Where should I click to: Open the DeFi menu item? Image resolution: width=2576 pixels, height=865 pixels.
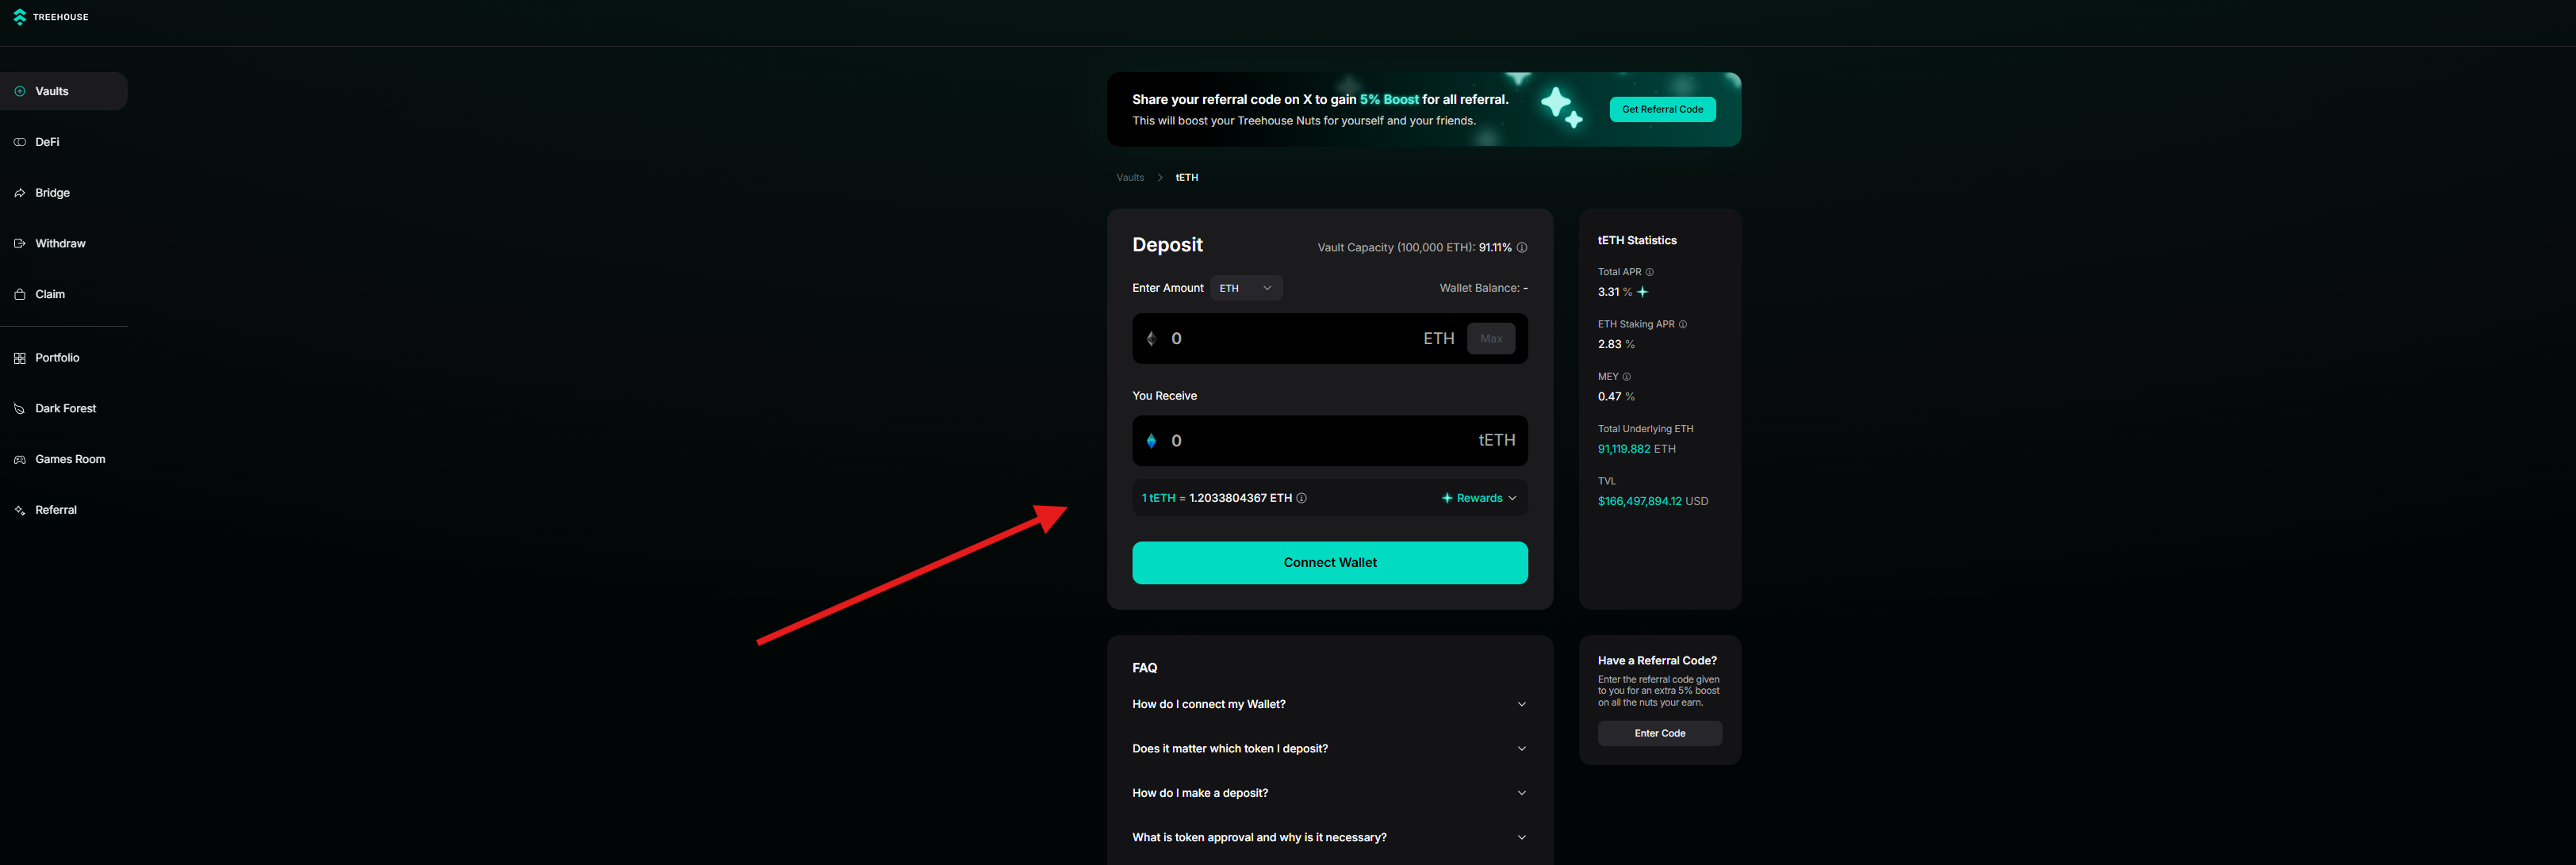(64, 142)
